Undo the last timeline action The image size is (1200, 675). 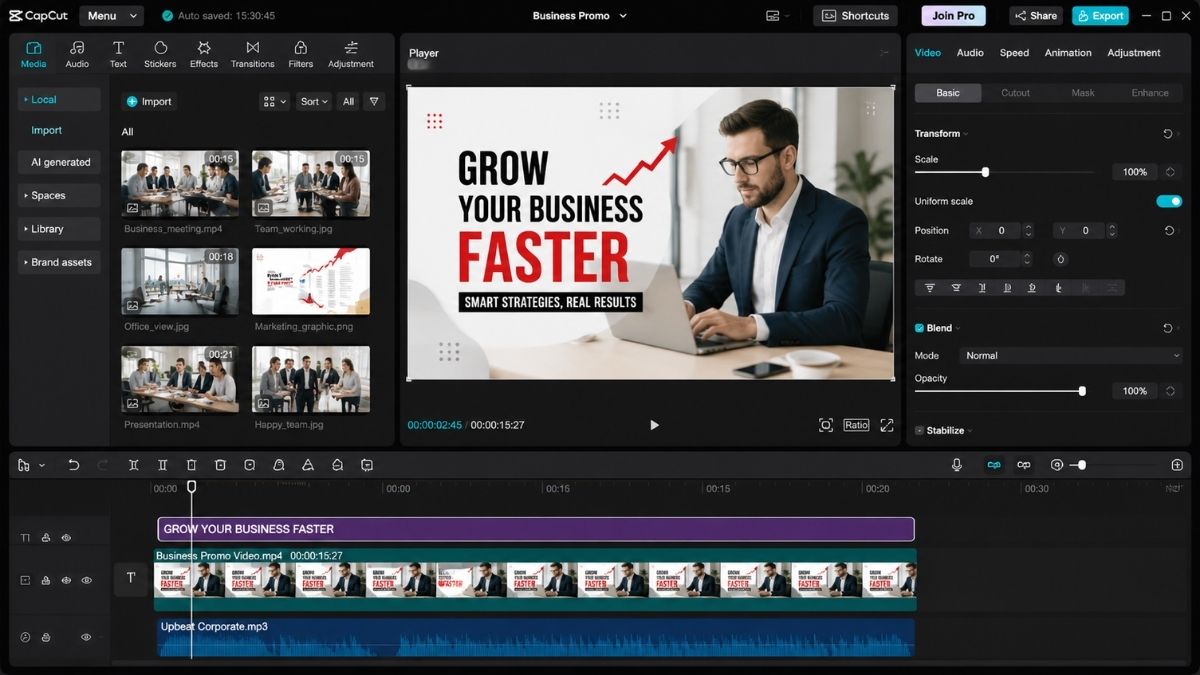pyautogui.click(x=74, y=465)
